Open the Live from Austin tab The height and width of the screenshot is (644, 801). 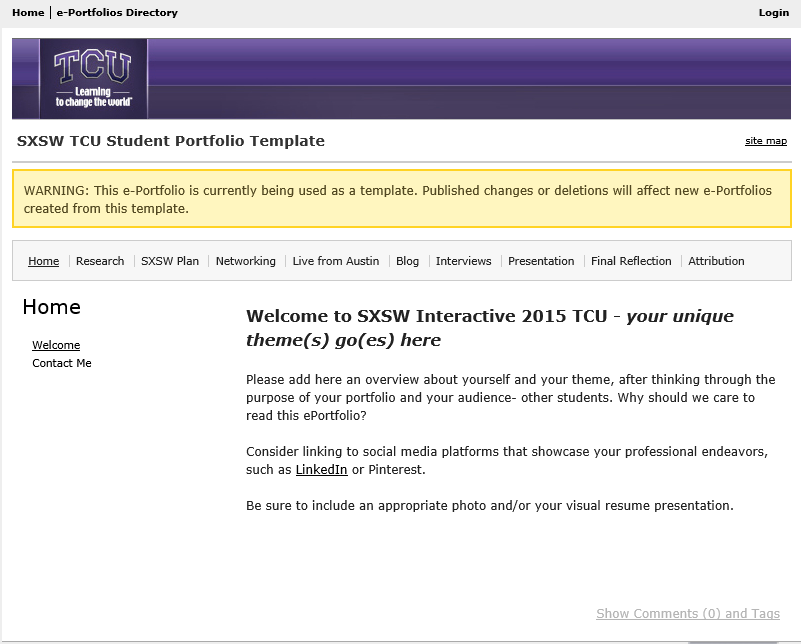pyautogui.click(x=336, y=261)
